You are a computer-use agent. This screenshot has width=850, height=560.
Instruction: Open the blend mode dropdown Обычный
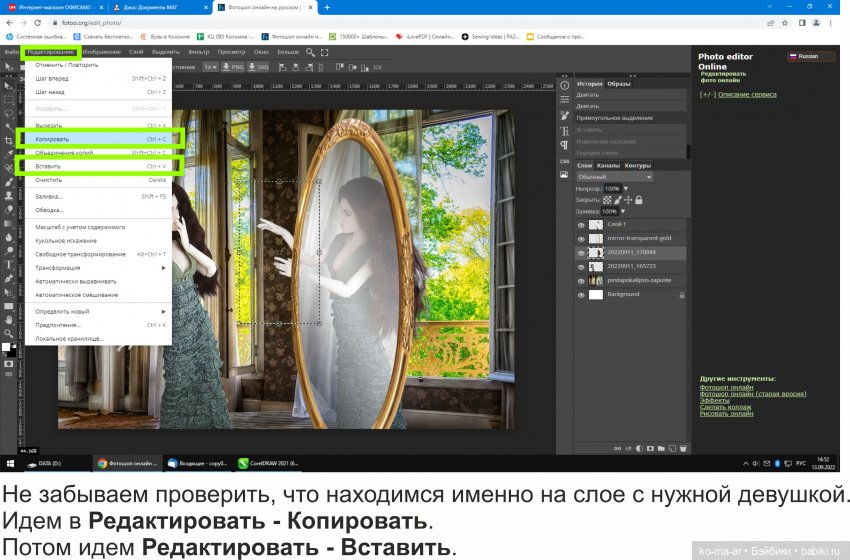coord(614,177)
